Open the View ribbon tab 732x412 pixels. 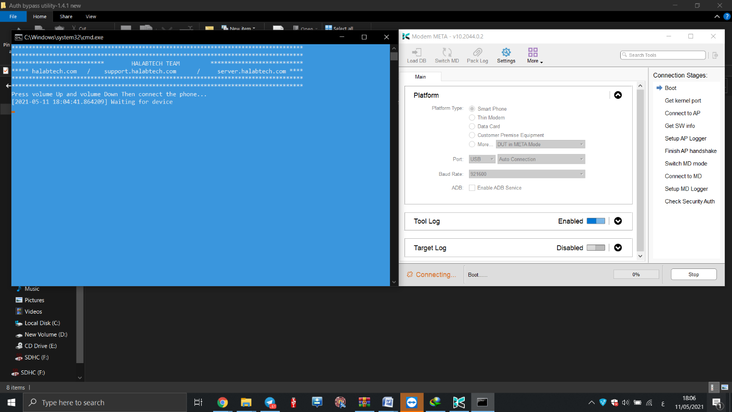tap(91, 16)
